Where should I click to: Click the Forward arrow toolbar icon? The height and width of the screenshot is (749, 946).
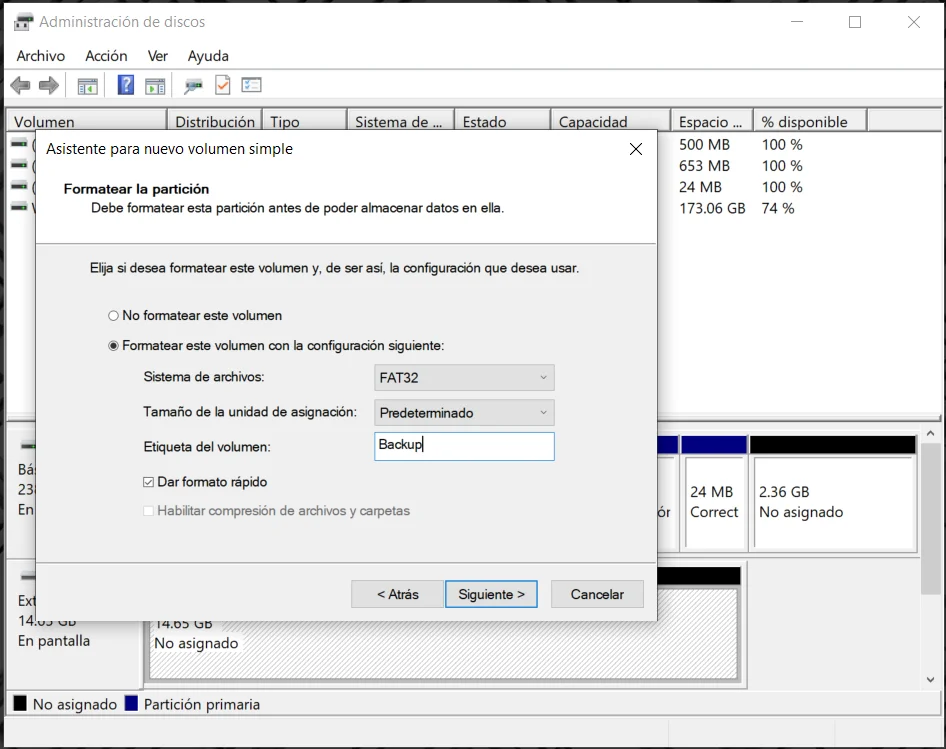pos(49,85)
